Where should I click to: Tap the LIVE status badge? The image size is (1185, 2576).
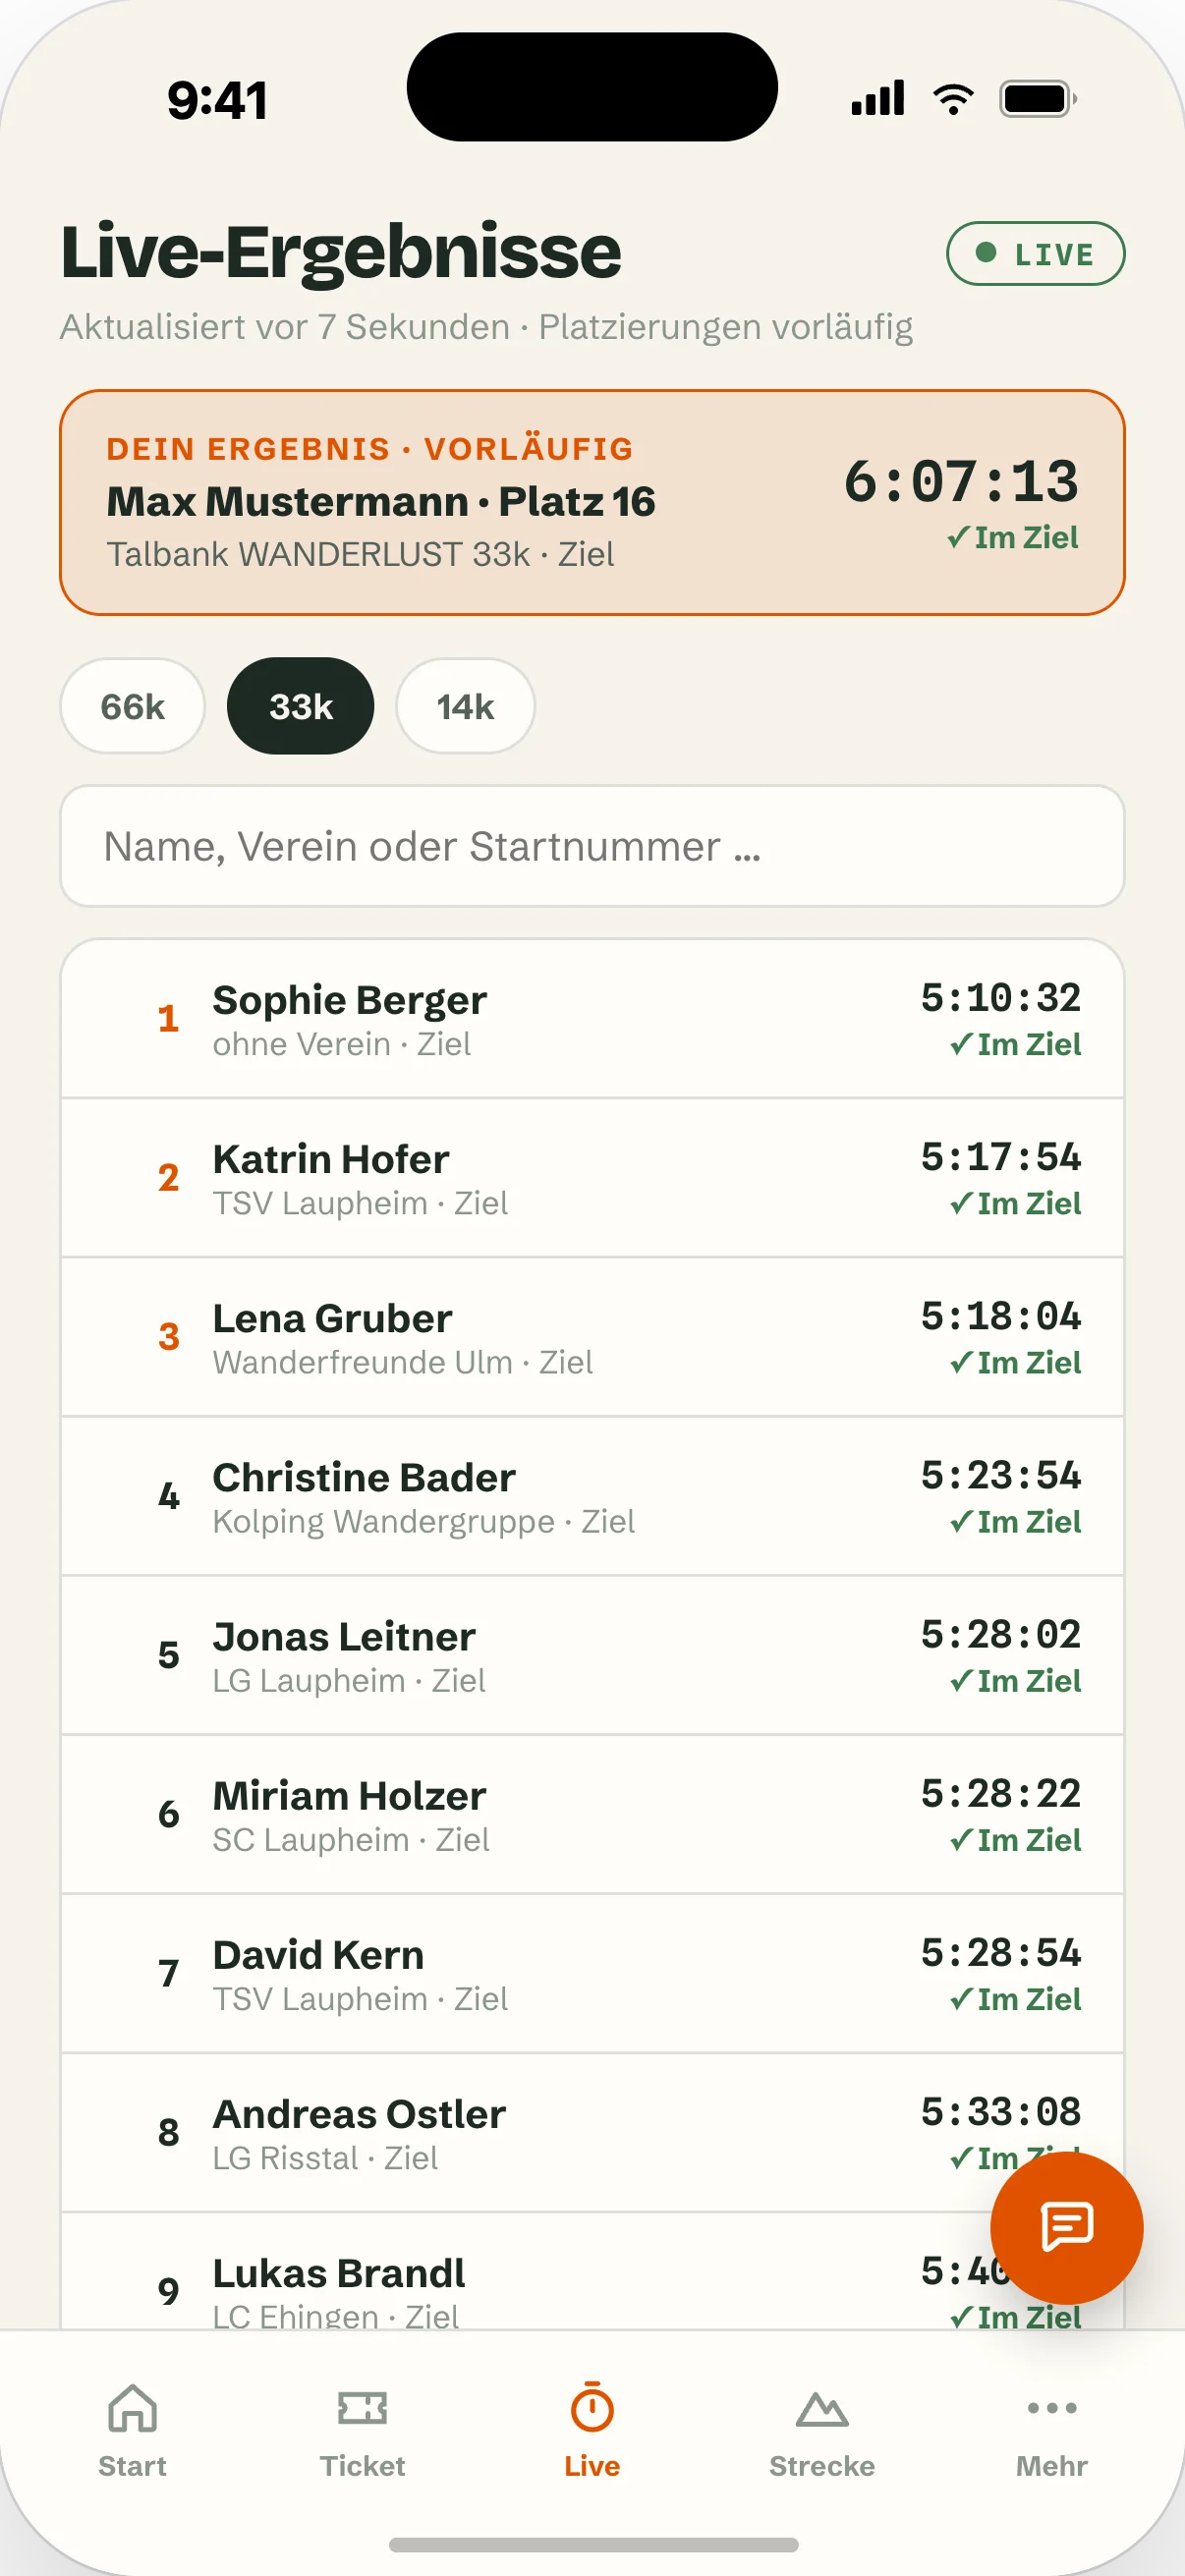tap(1035, 253)
